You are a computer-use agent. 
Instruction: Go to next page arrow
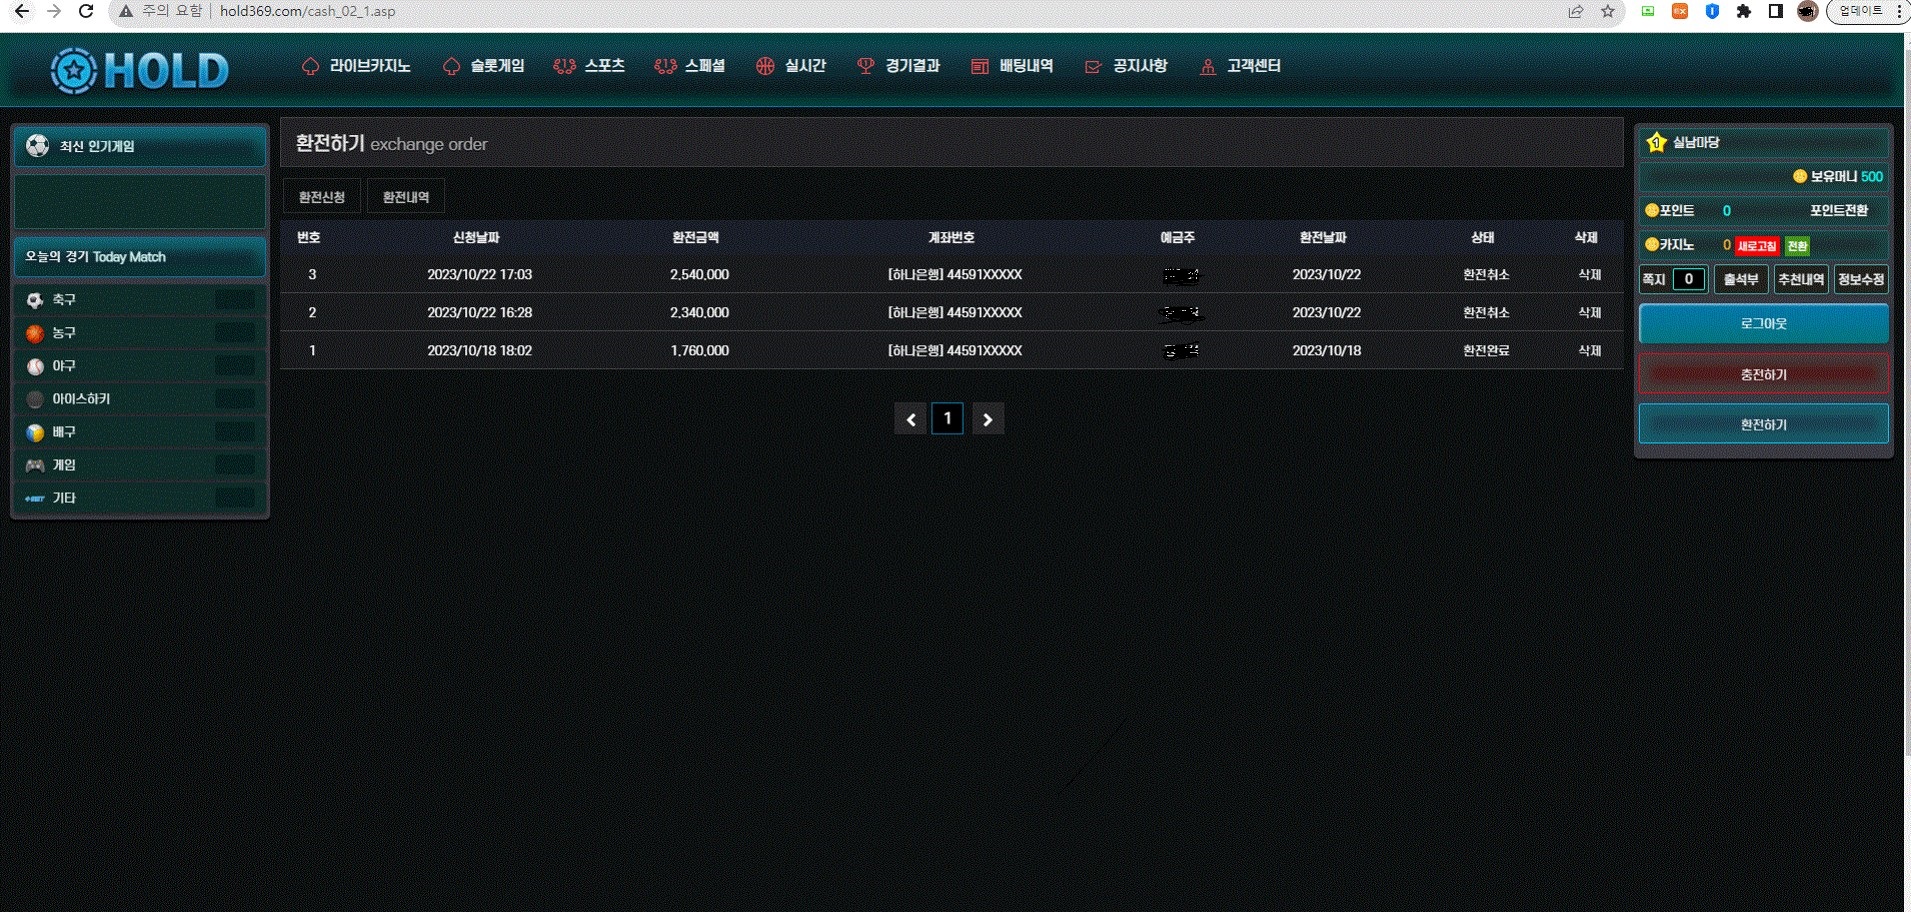(x=988, y=419)
